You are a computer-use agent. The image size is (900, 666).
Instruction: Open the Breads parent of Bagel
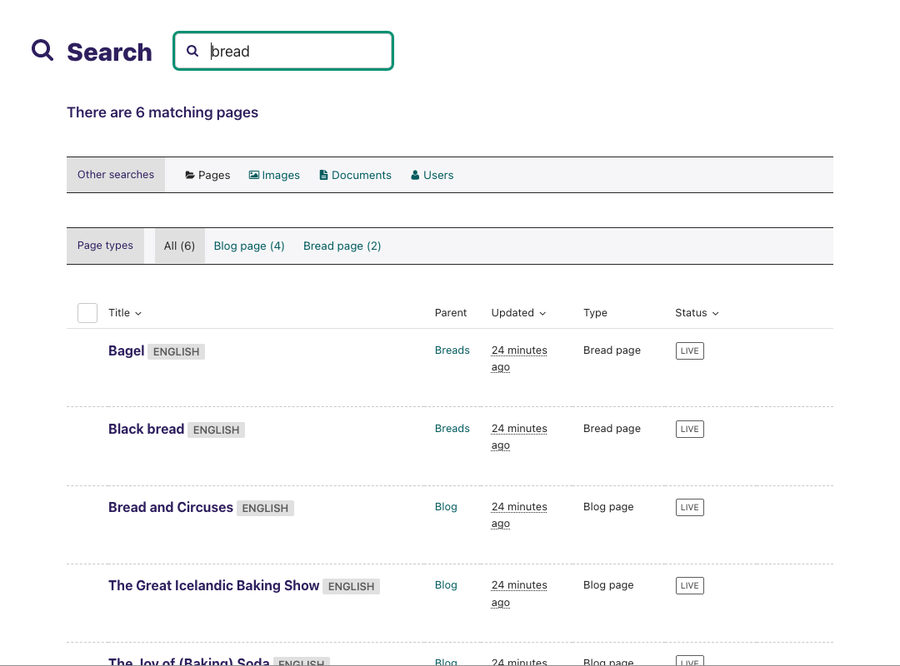point(452,350)
